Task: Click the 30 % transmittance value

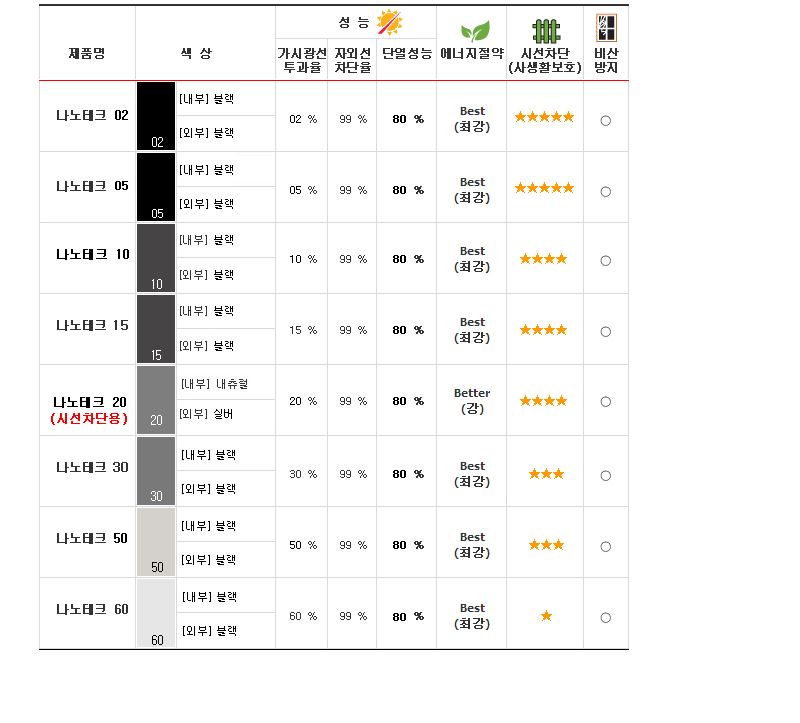Action: coord(303,474)
